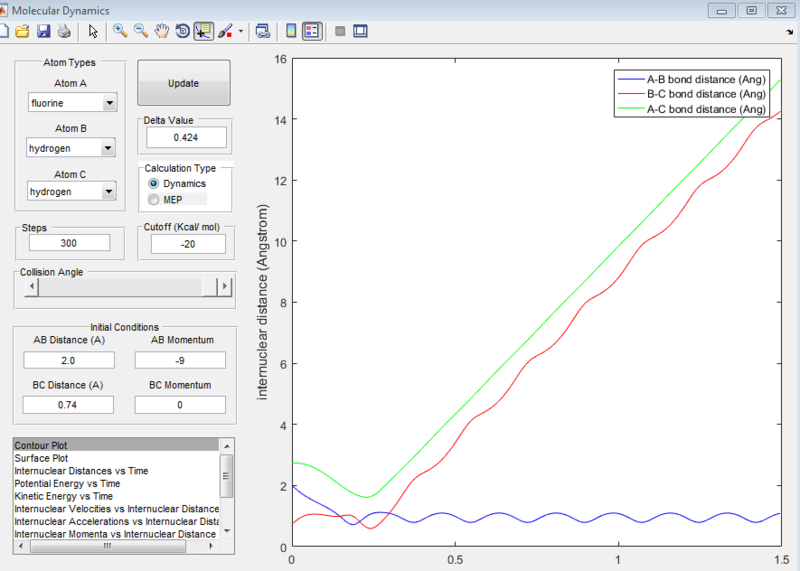Toggle the Insert Legend toolbar icon
Viewport: 800px width, 571px height.
coord(312,31)
